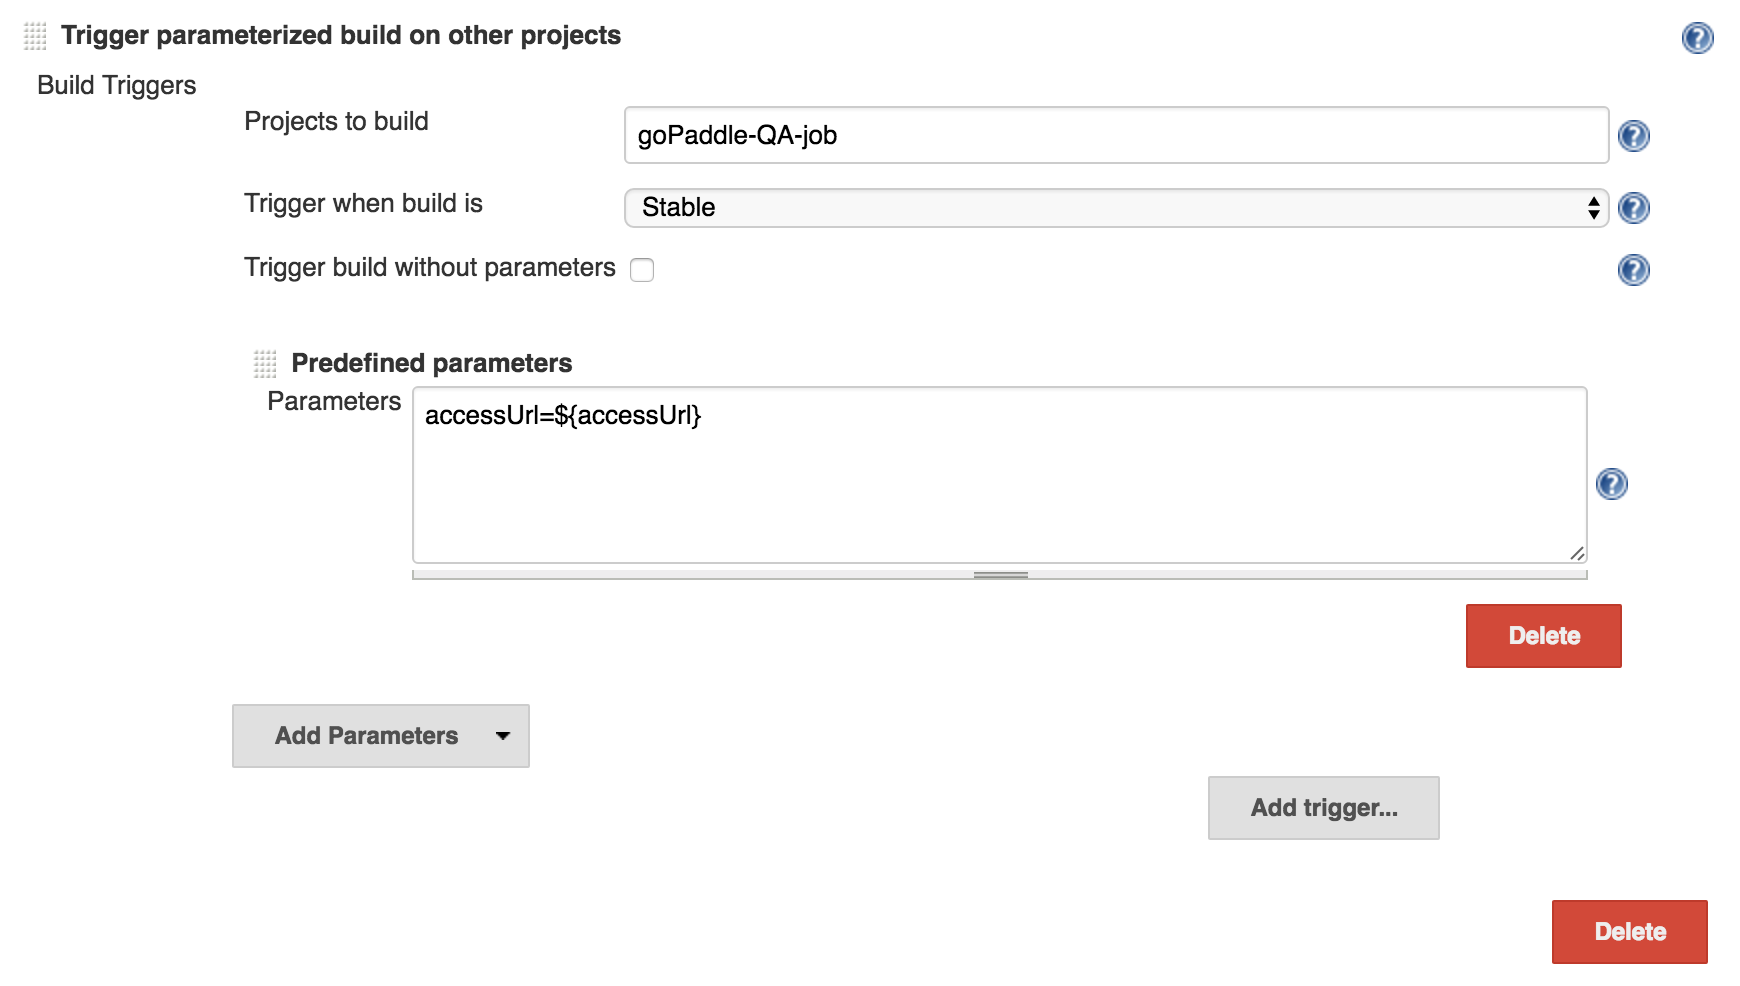
Task: Open help for Trigger parameterized build section
Action: click(1697, 38)
